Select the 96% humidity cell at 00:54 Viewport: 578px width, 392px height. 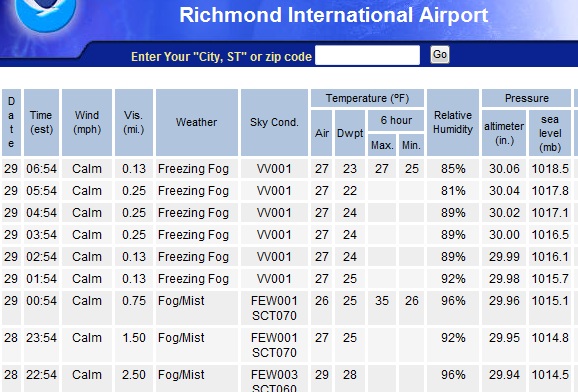[x=453, y=308]
